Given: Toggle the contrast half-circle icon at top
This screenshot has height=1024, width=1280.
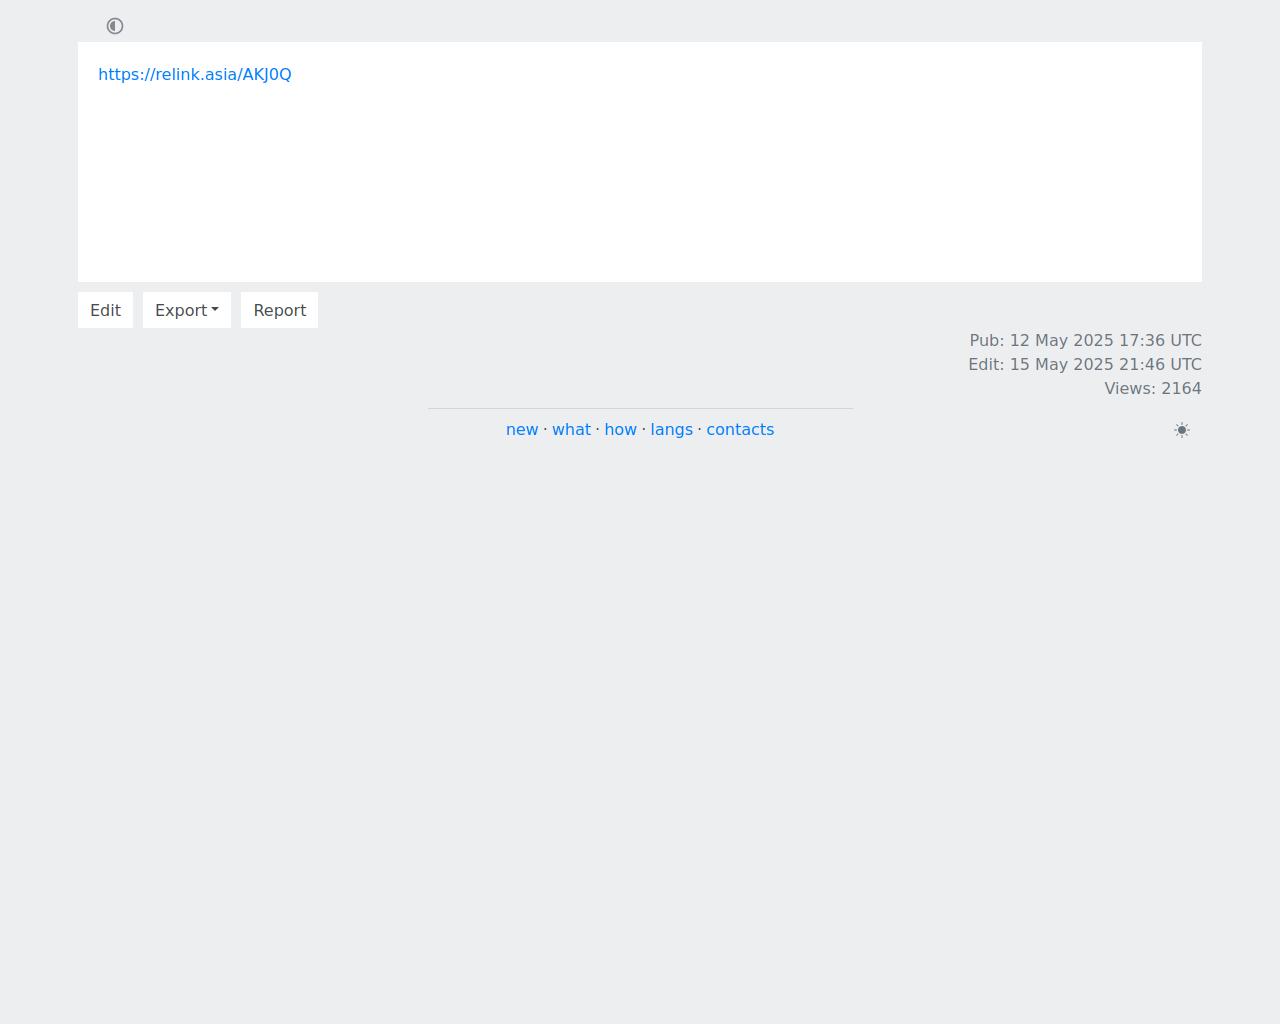Looking at the screenshot, I should pos(115,26).
